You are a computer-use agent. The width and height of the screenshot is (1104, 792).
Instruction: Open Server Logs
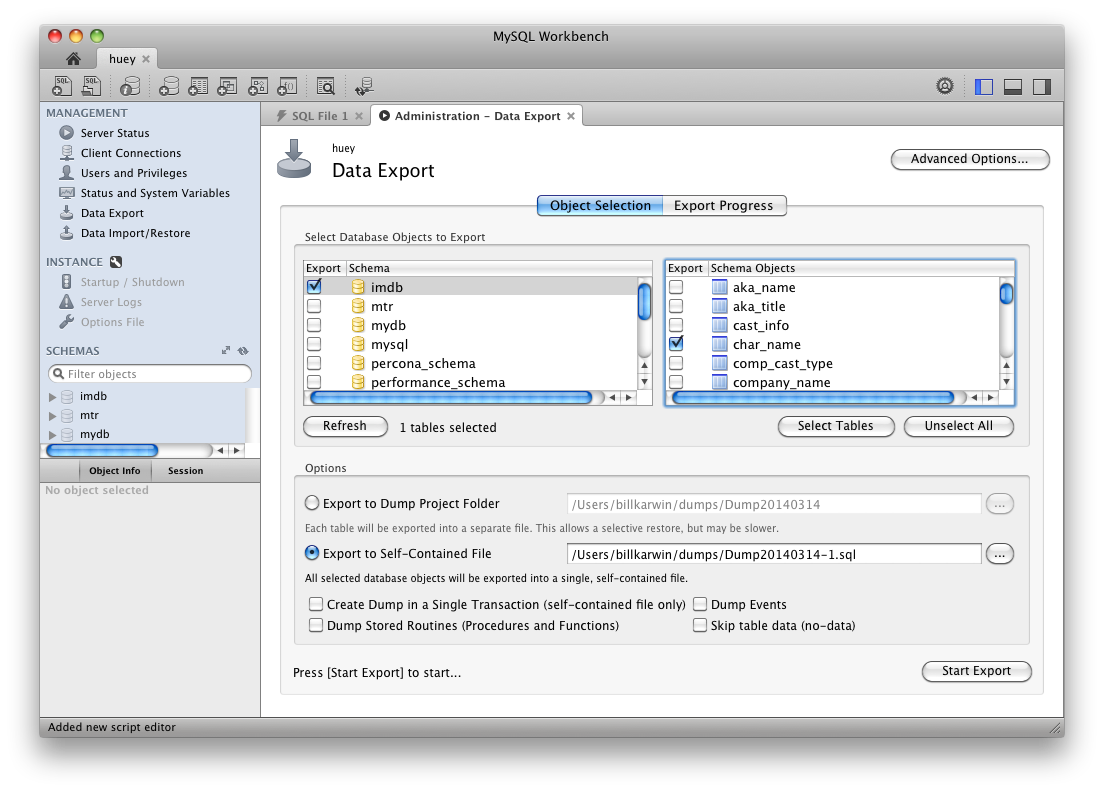click(x=111, y=302)
